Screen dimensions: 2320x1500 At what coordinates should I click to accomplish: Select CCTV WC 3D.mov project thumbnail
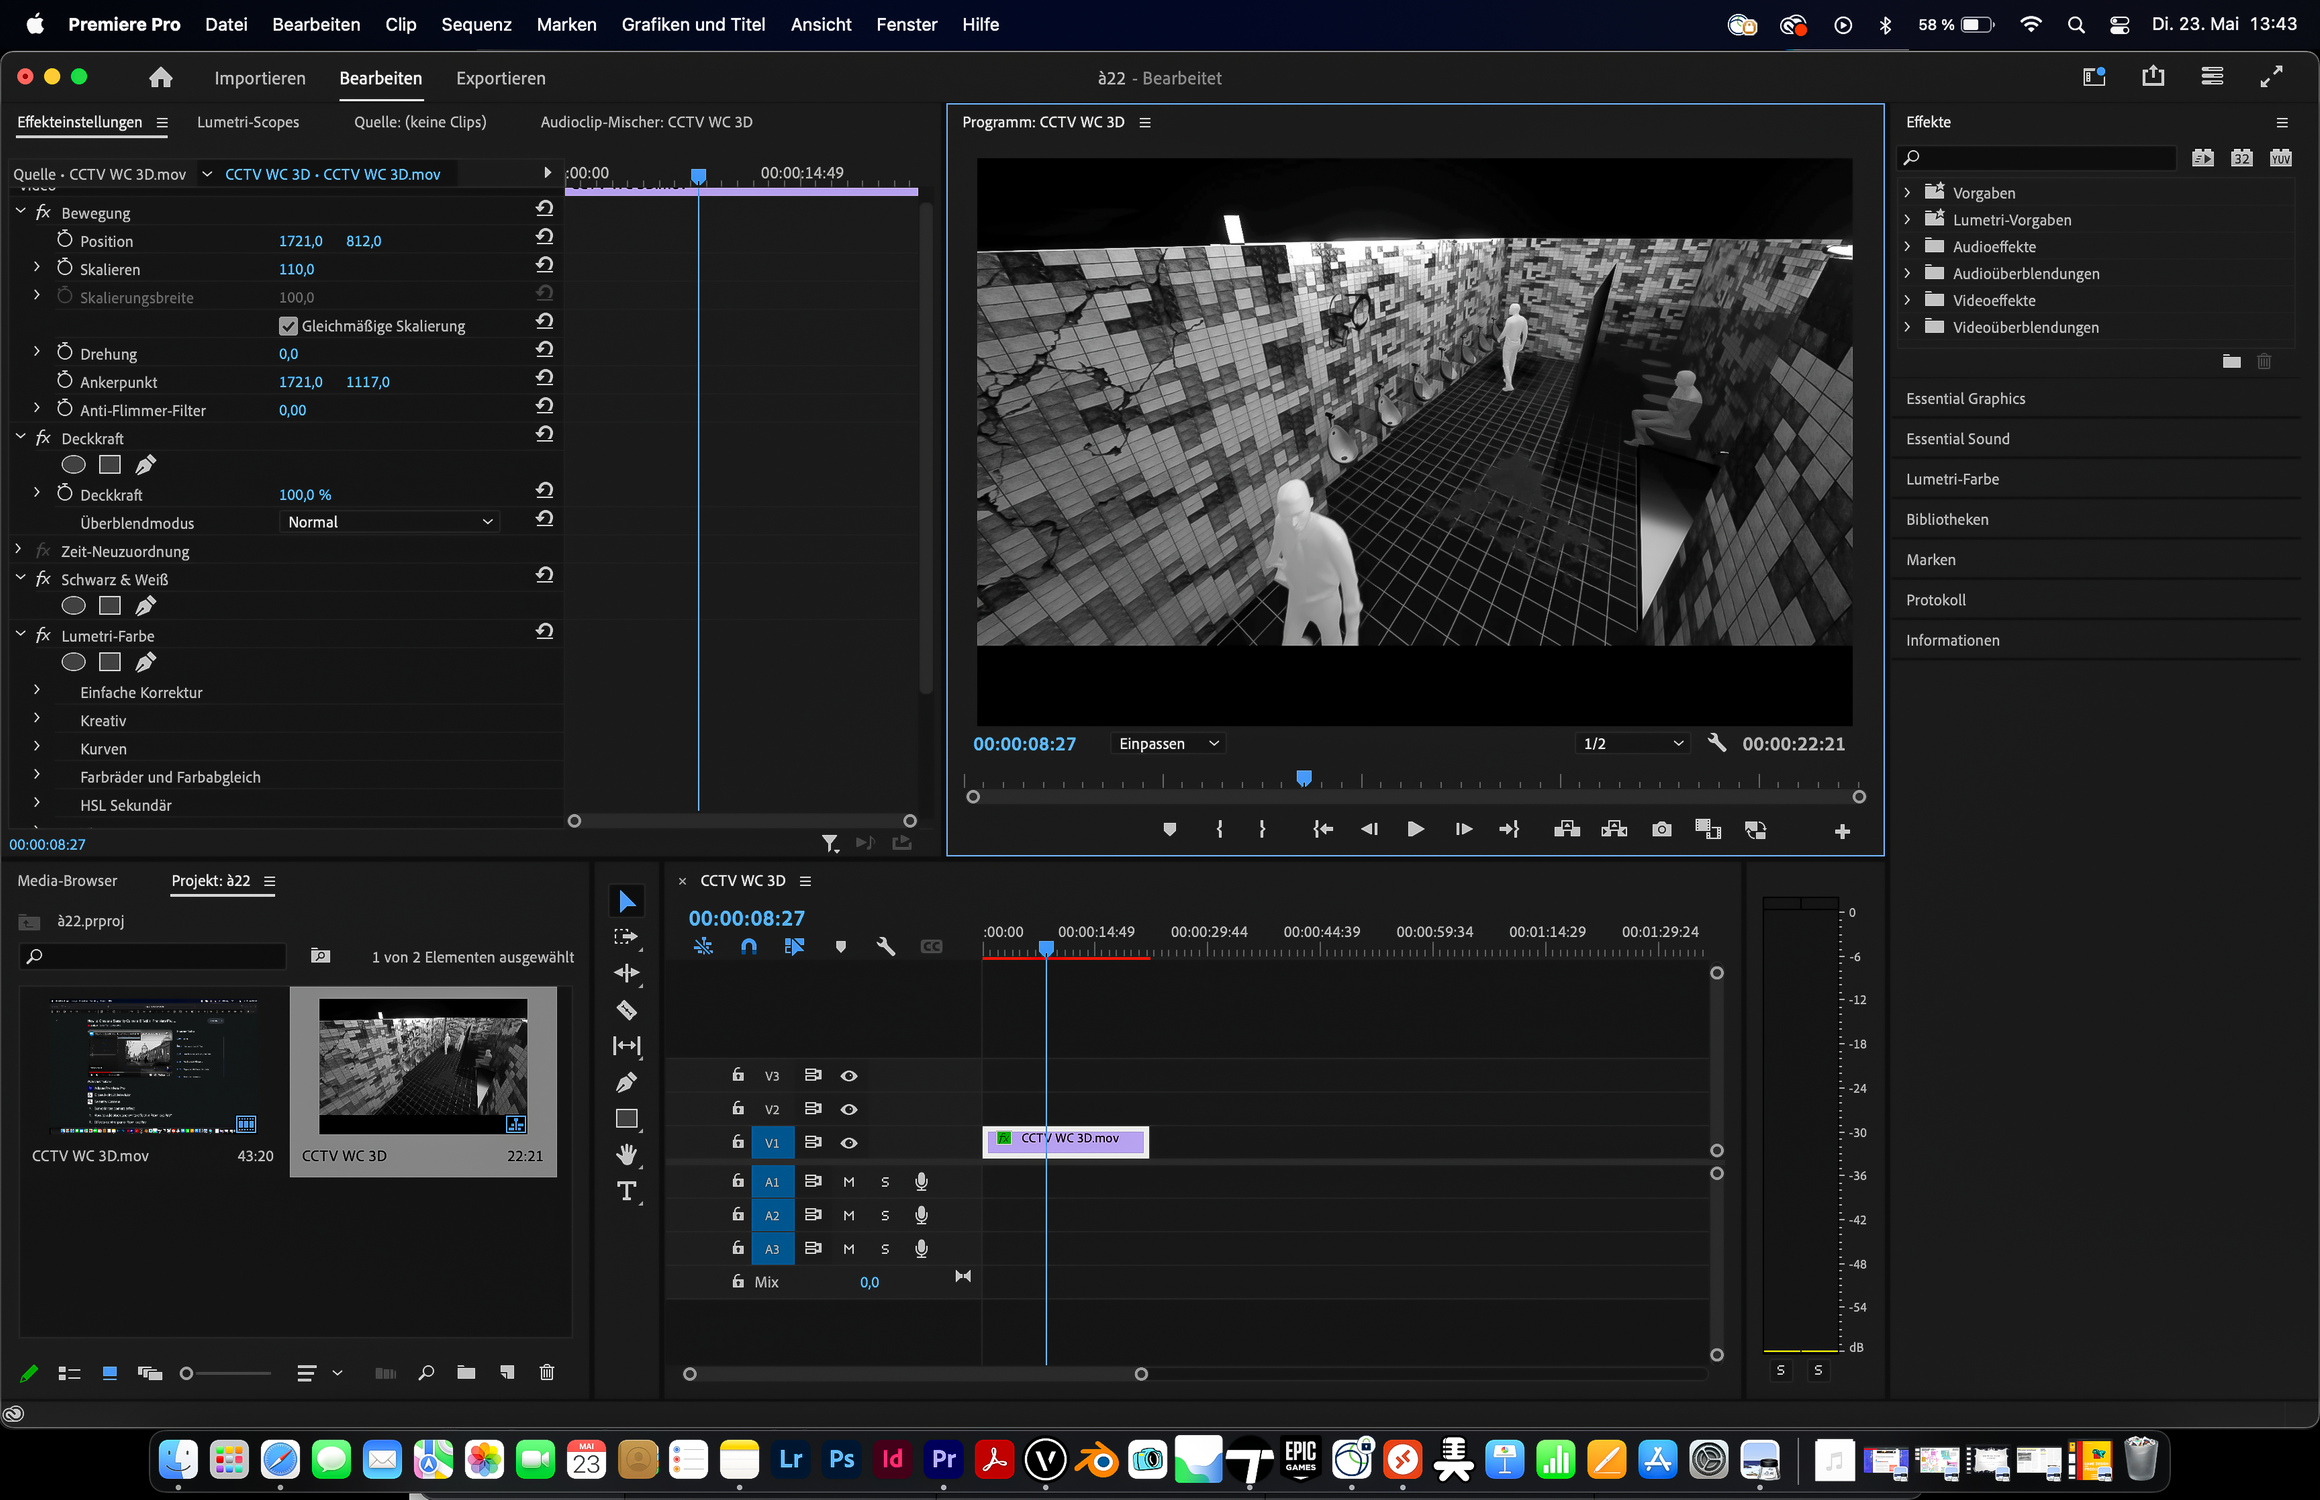tap(154, 1066)
